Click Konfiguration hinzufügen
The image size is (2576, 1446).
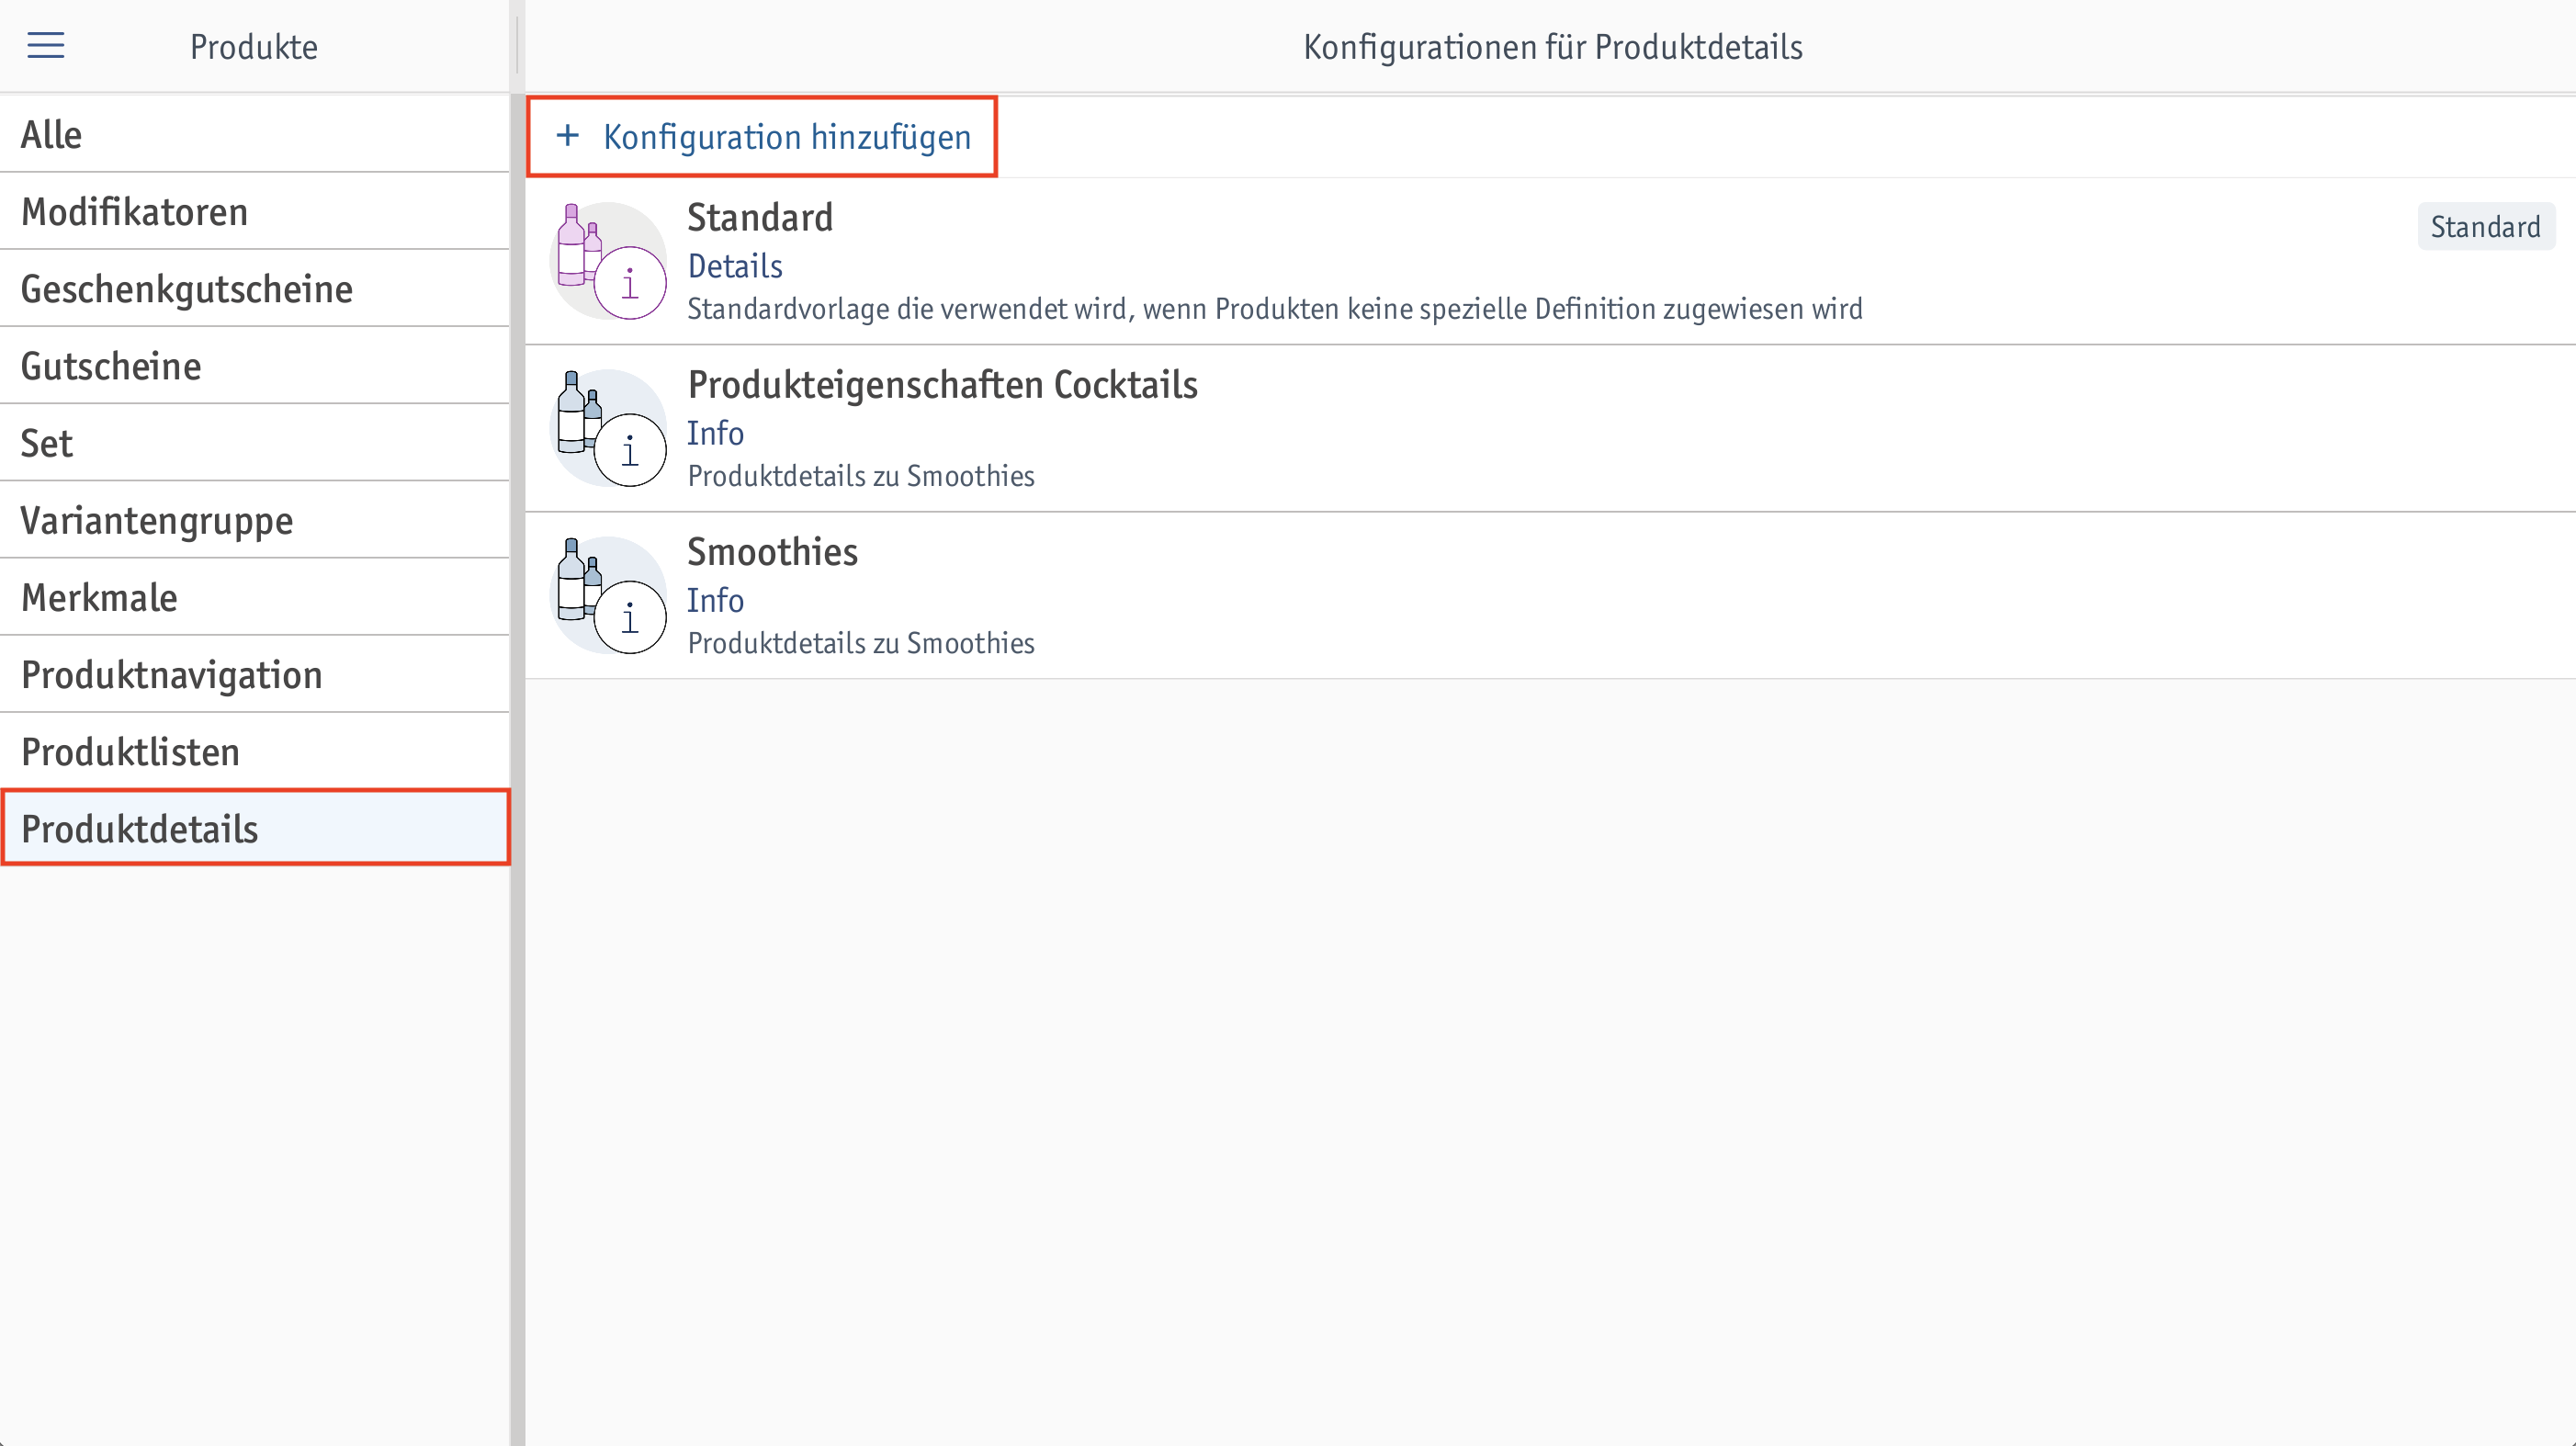(x=787, y=137)
